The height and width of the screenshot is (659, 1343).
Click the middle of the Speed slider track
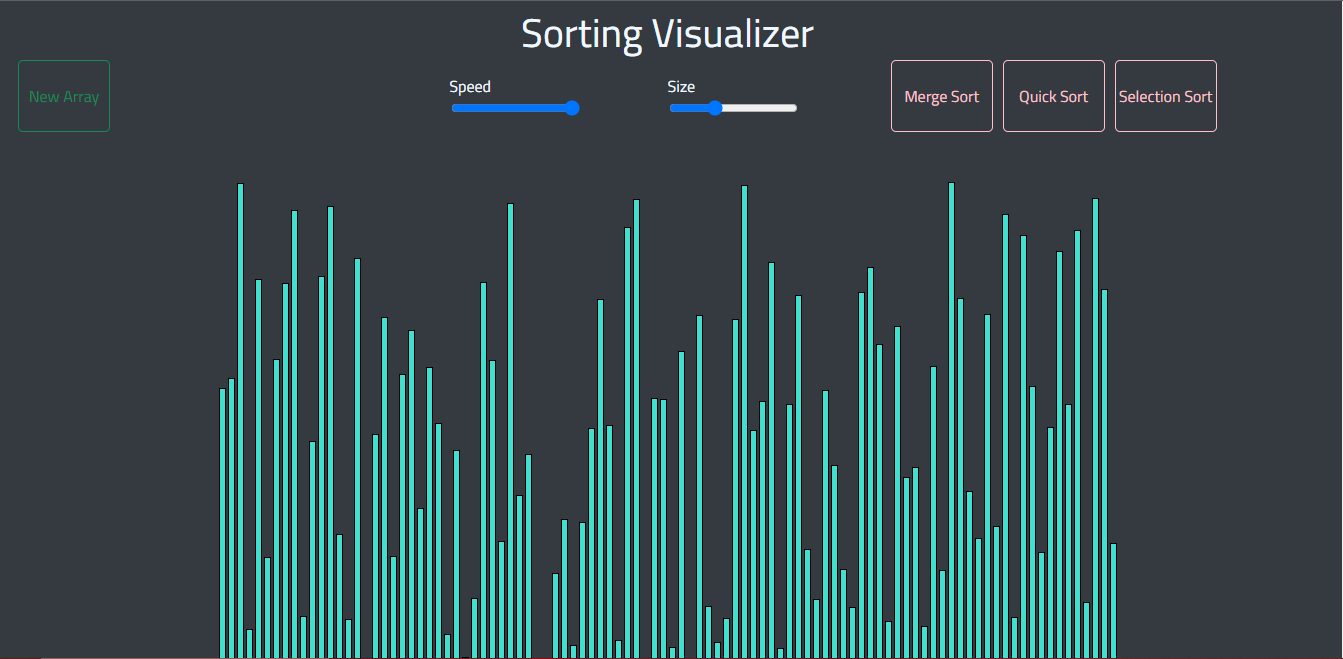tap(515, 107)
